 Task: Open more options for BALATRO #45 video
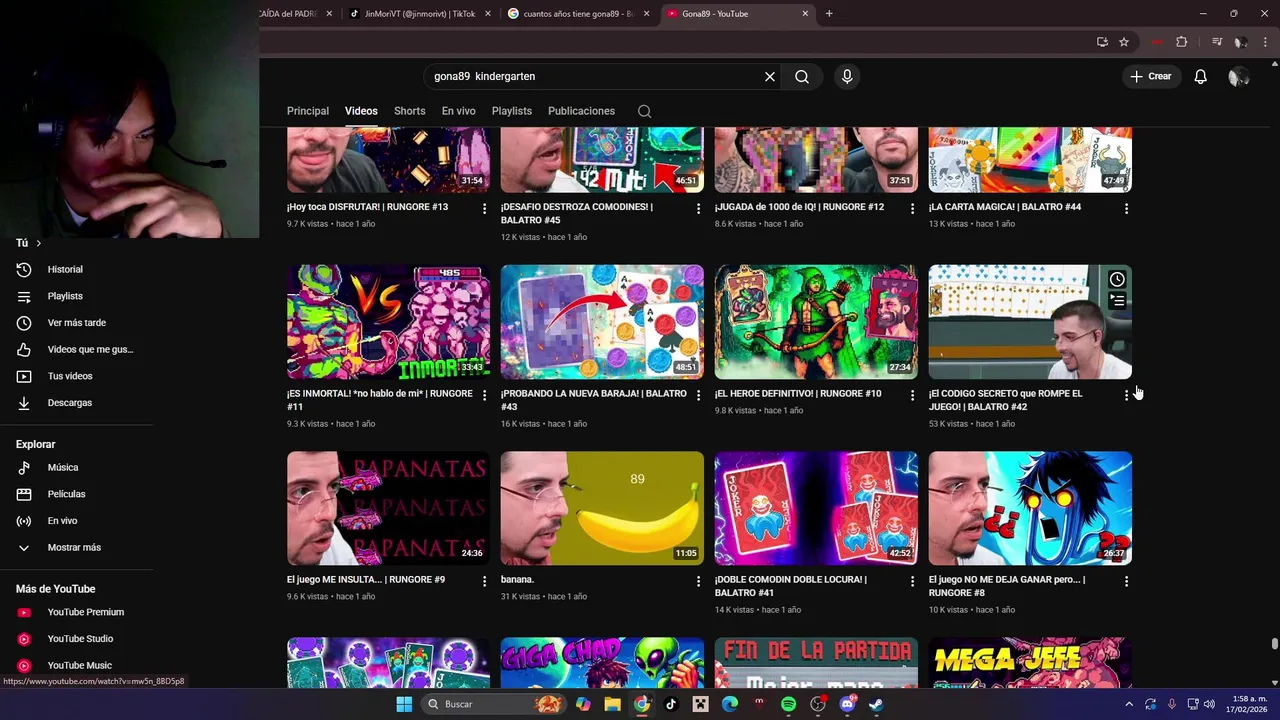tap(699, 208)
